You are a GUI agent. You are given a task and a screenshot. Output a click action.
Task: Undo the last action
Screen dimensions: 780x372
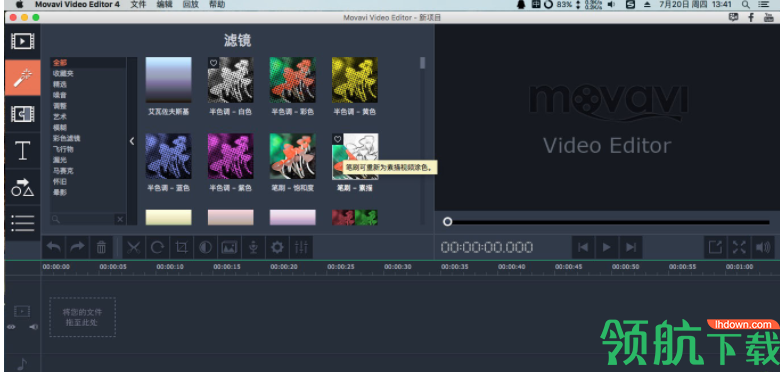point(54,247)
